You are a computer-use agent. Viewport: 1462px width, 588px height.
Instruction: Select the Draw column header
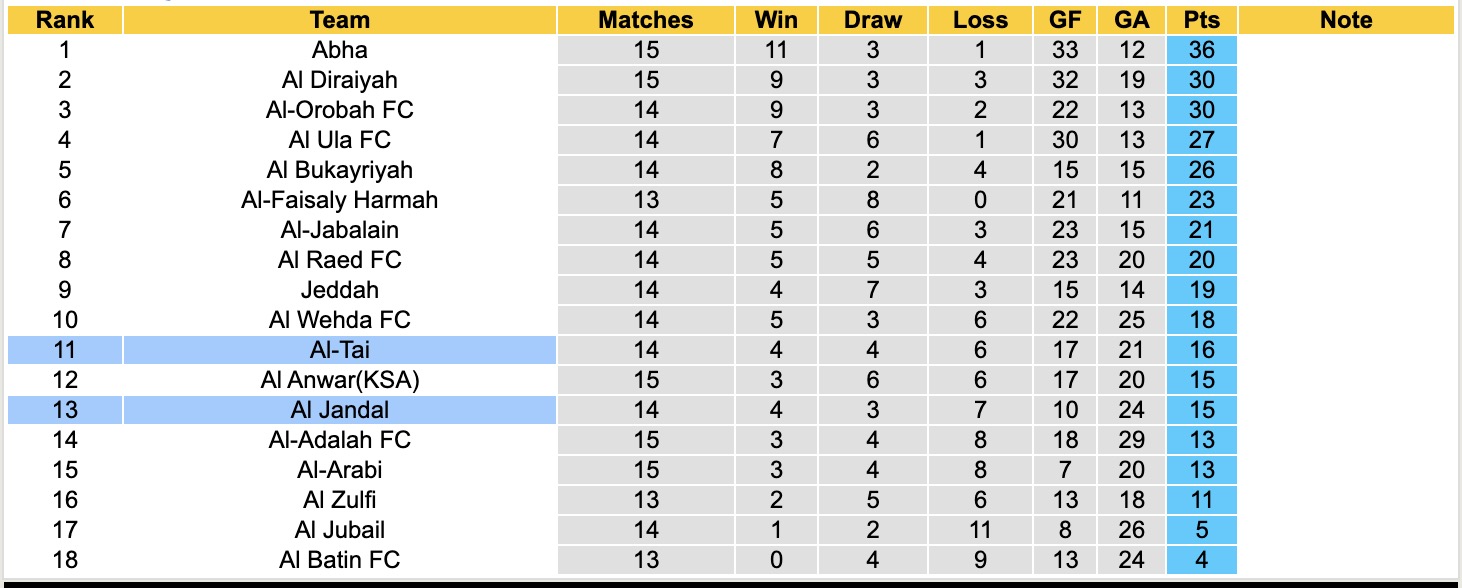(x=872, y=20)
